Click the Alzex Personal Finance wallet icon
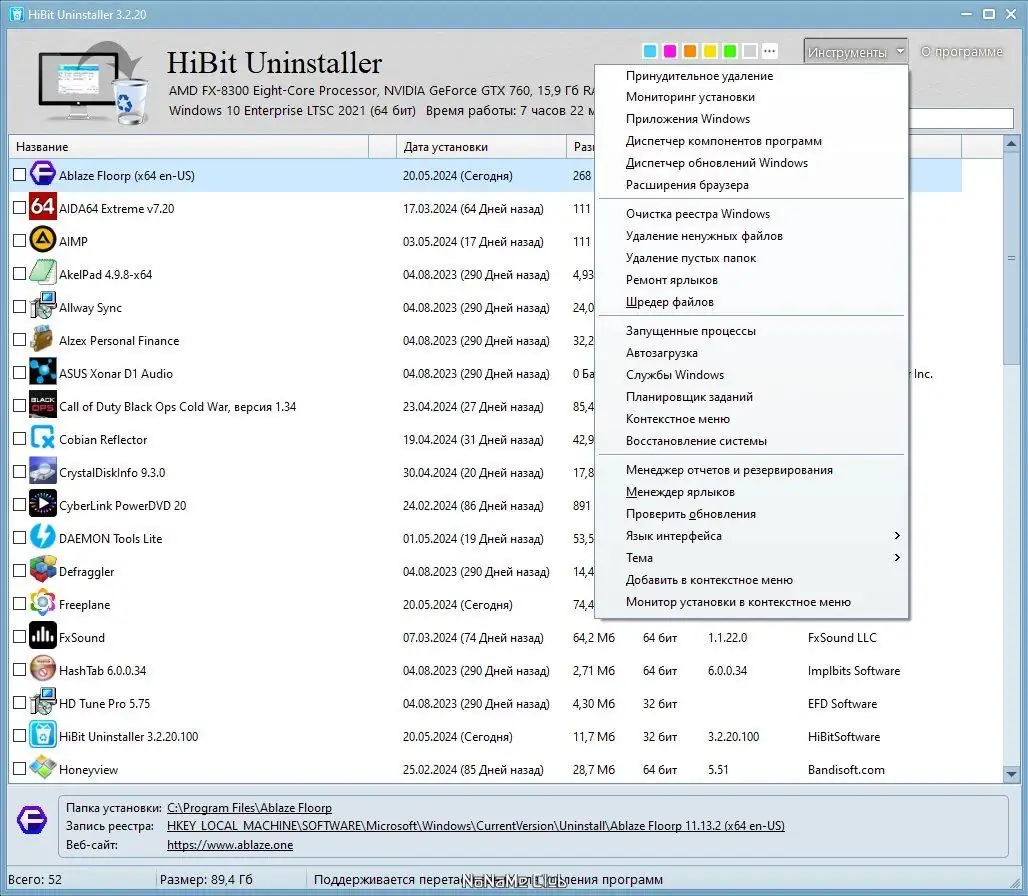This screenshot has height=896, width=1028. pyautogui.click(x=43, y=339)
